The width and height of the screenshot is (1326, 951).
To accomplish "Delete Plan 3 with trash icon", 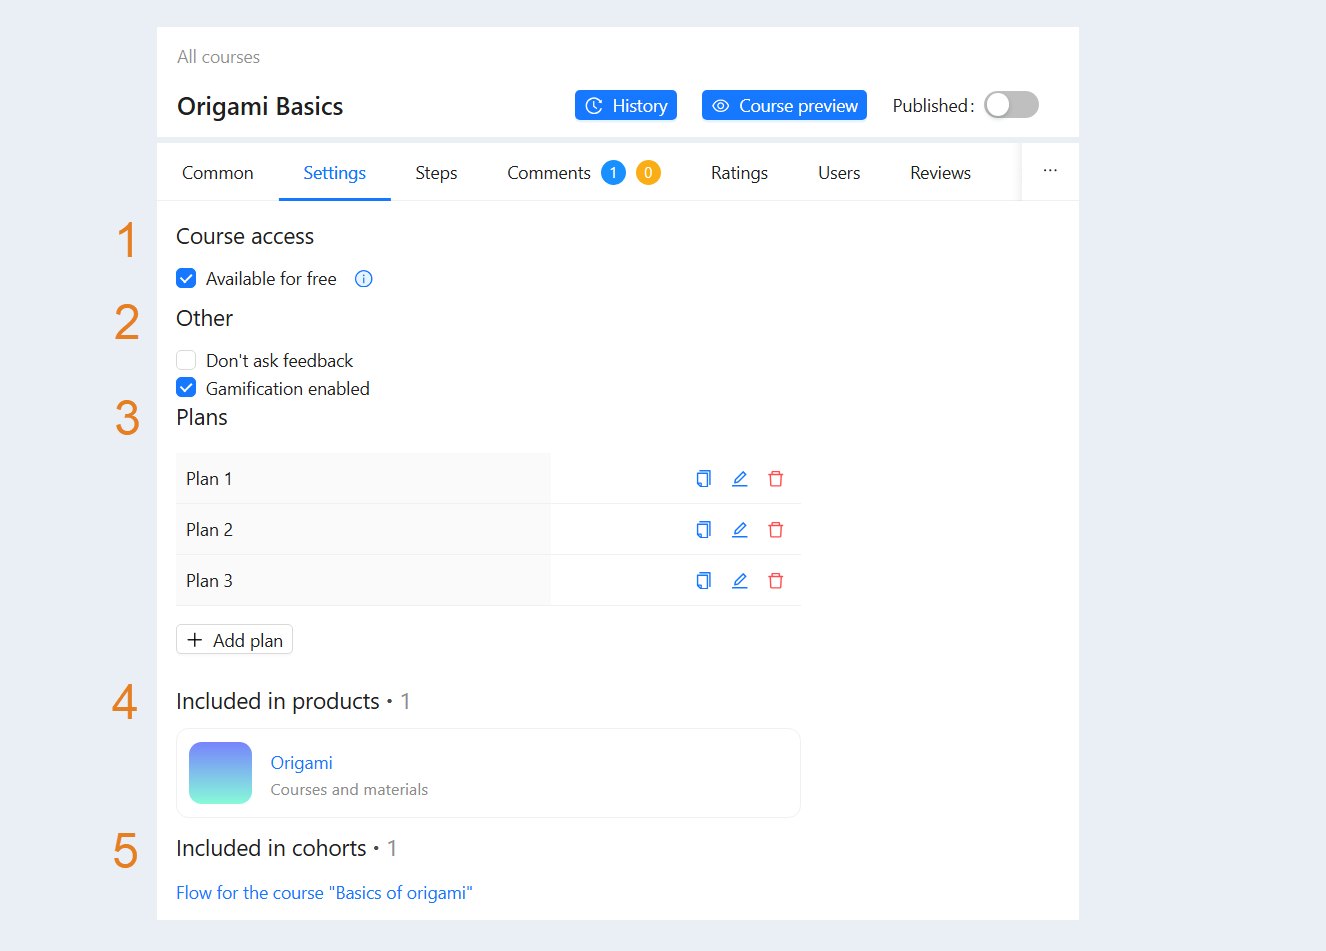I will 776,581.
